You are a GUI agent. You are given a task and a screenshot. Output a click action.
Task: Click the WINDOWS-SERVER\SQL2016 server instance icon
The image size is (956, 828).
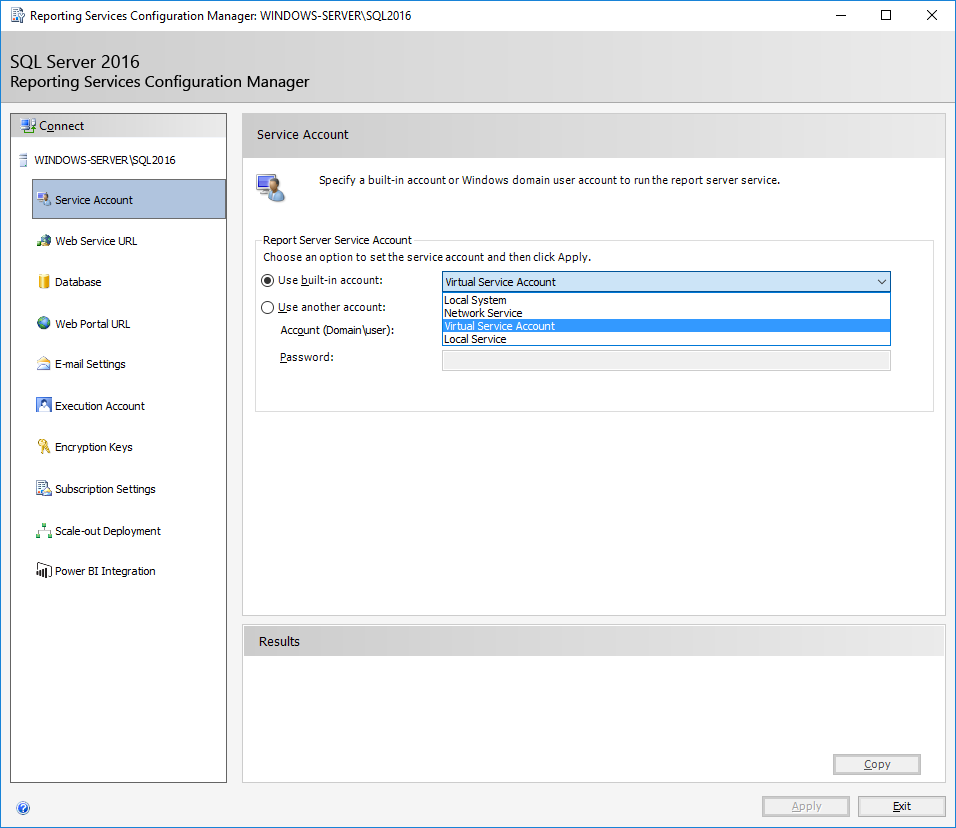(23, 160)
